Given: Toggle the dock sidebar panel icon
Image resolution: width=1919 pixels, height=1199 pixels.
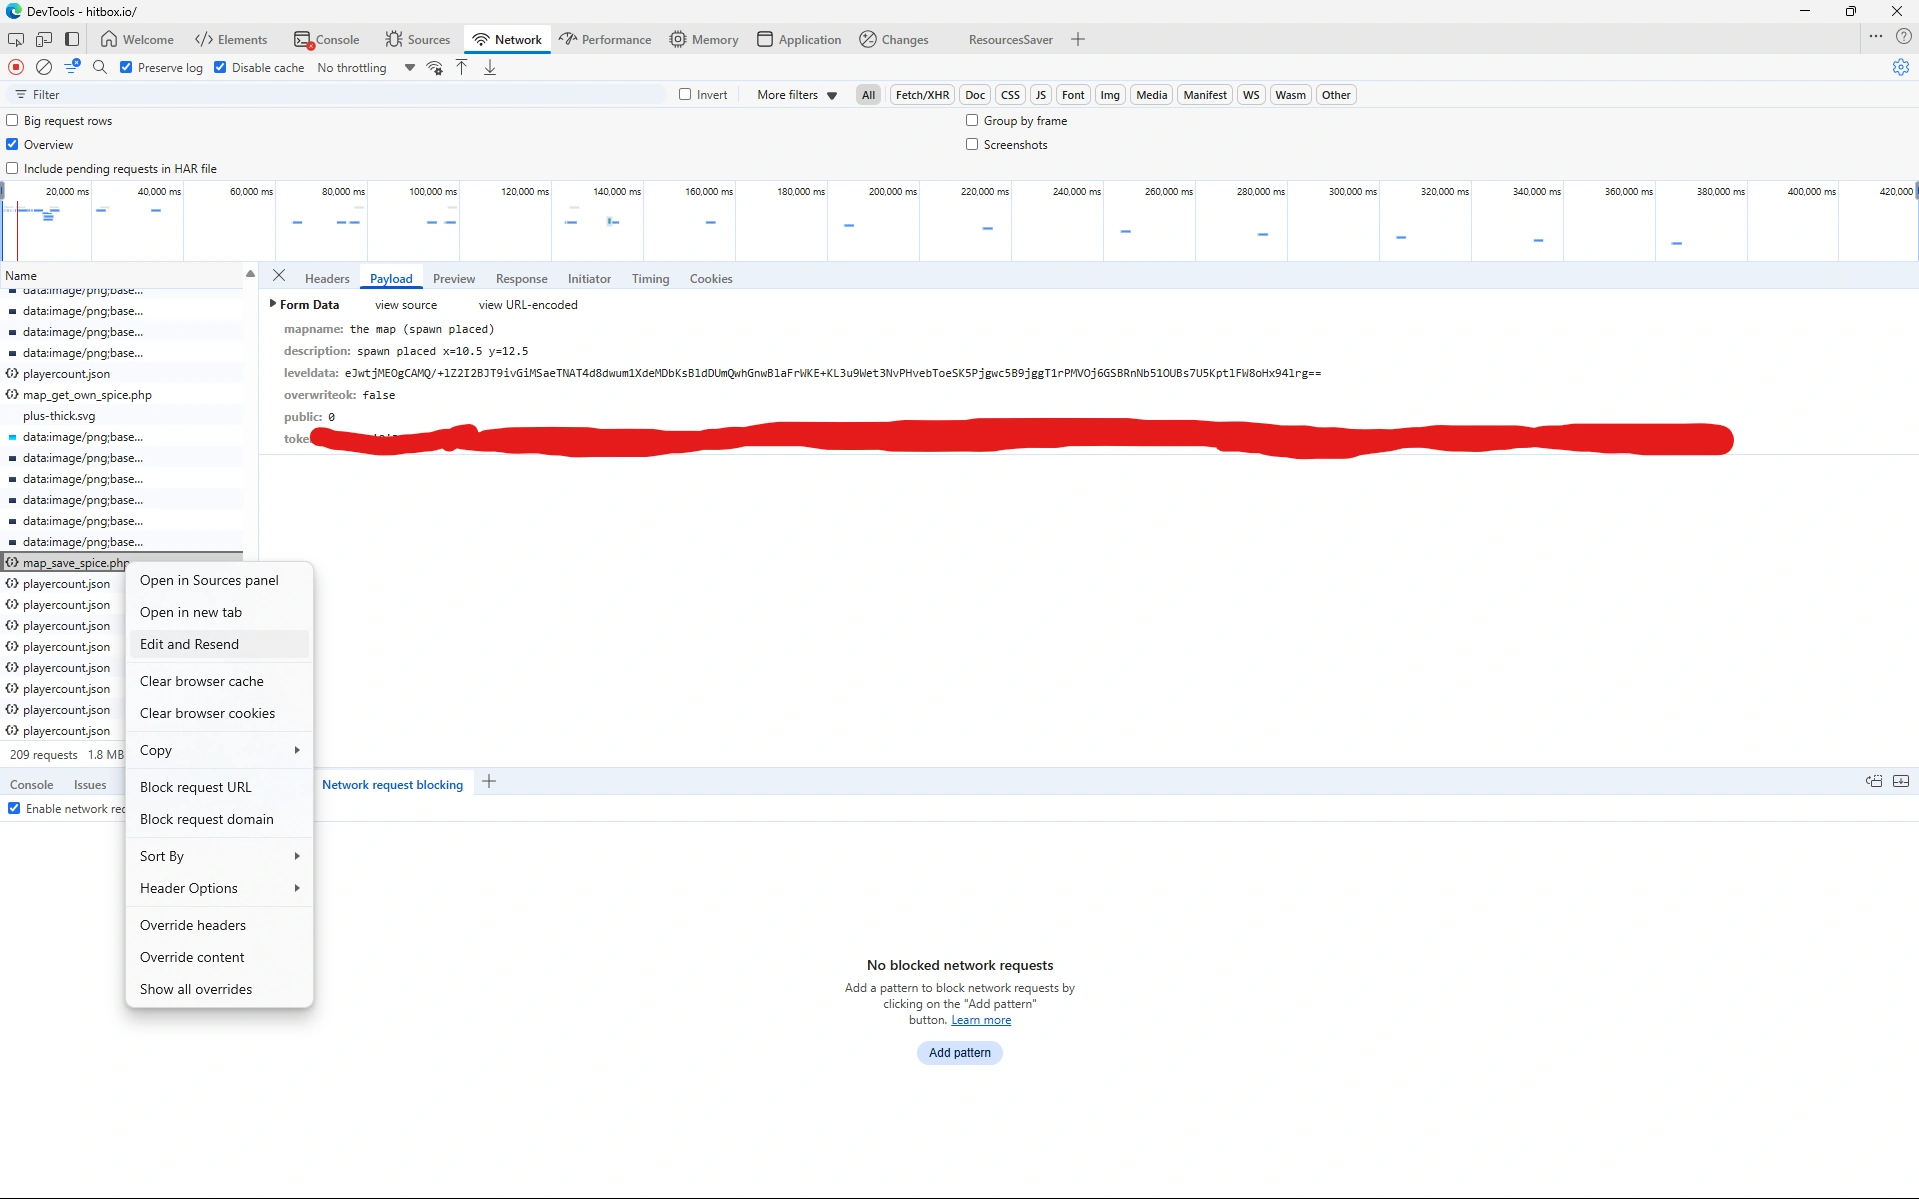Looking at the screenshot, I should click(x=72, y=39).
